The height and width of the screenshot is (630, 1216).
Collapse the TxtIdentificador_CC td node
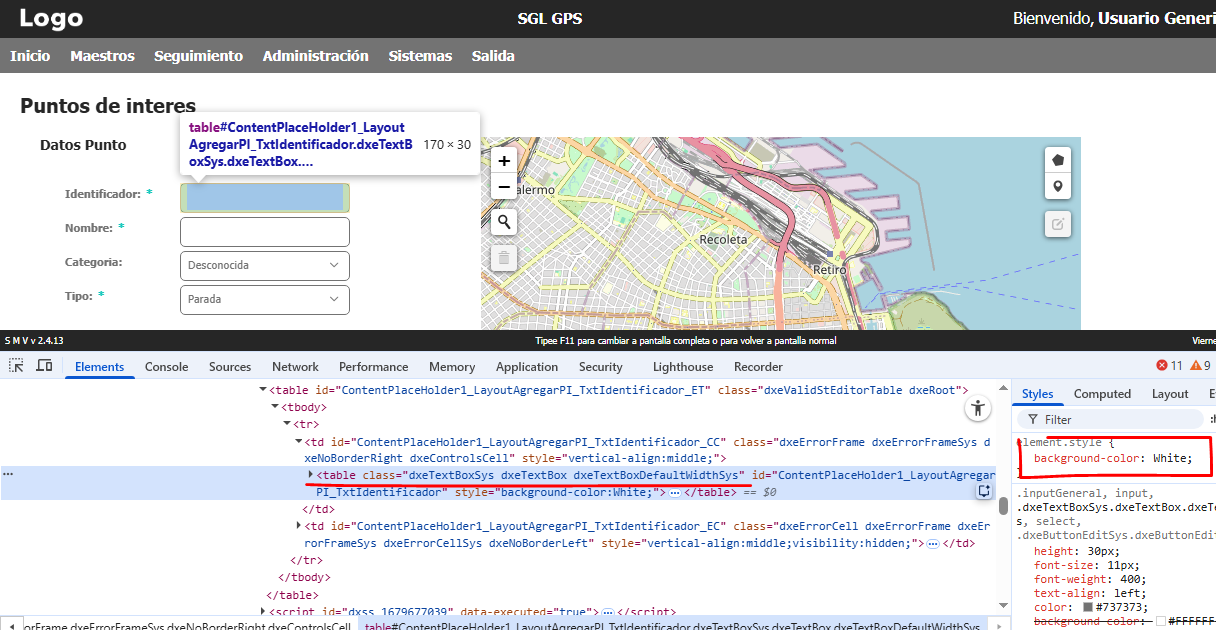(298, 441)
